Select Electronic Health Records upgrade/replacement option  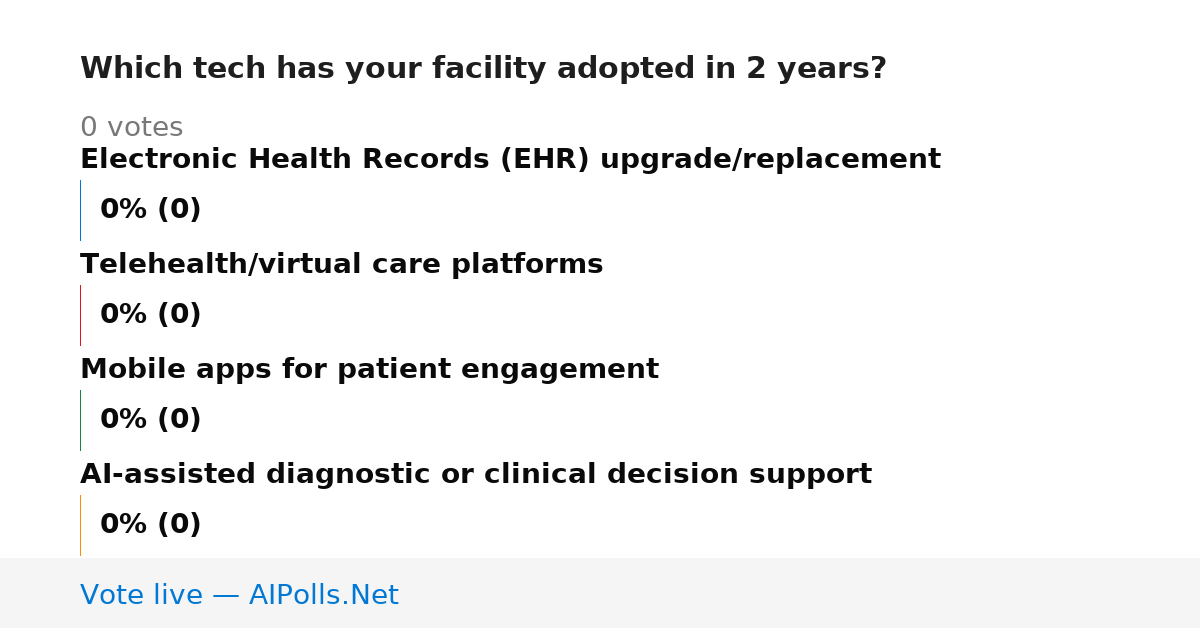[510, 160]
